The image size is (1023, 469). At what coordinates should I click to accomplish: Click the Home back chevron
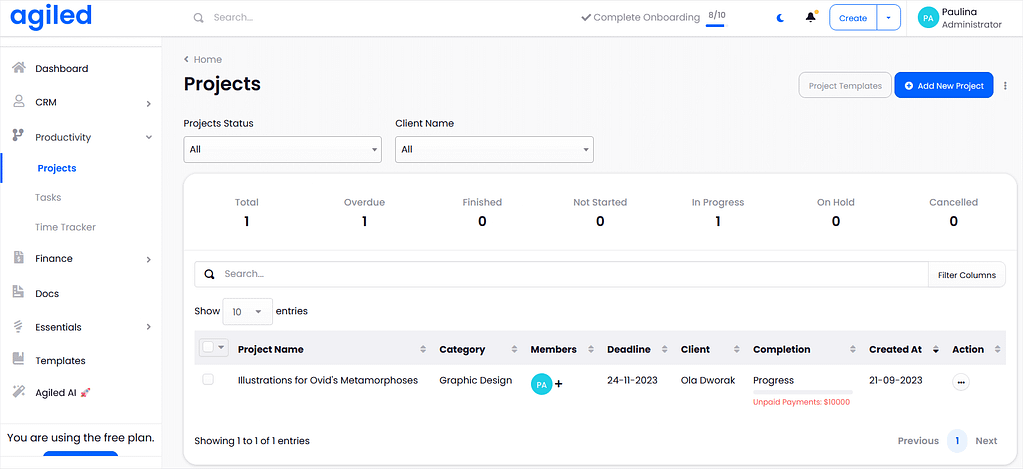click(187, 59)
